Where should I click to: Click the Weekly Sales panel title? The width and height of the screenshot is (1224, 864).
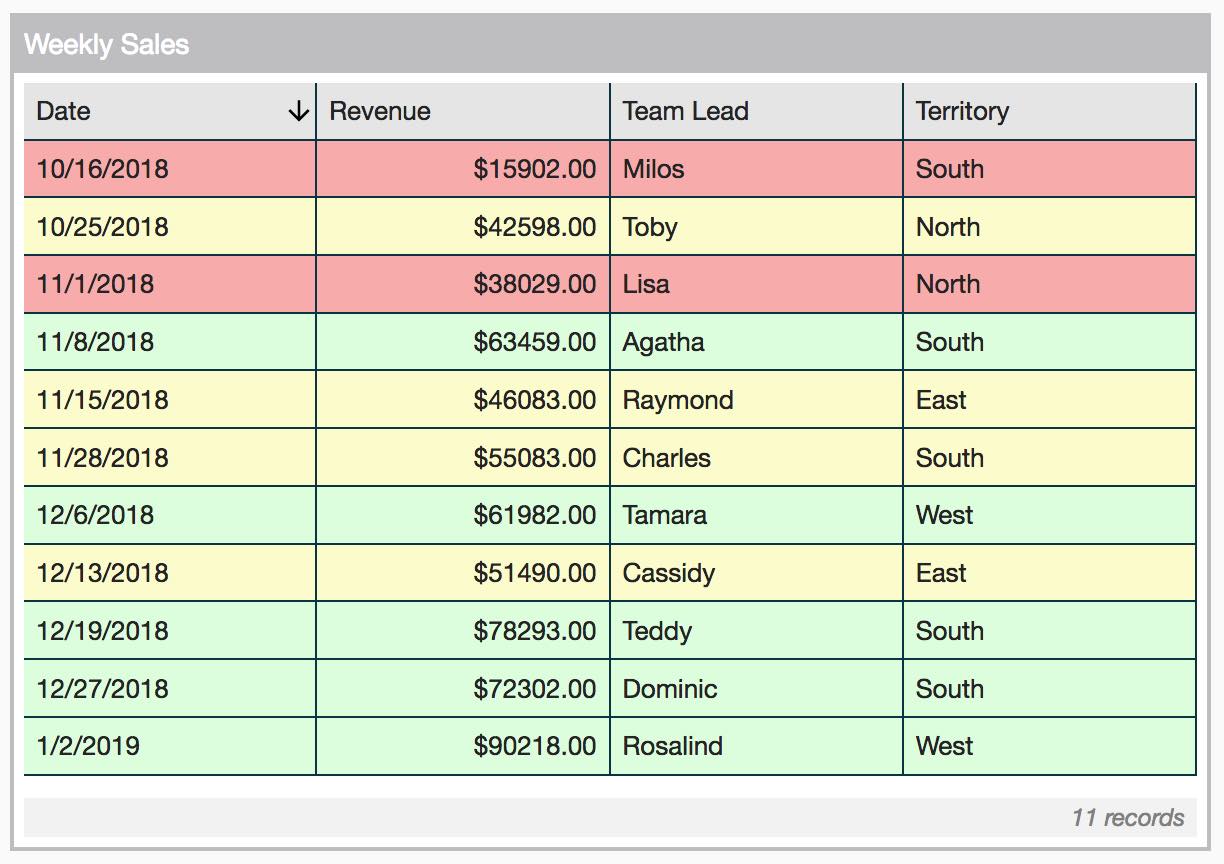107,45
